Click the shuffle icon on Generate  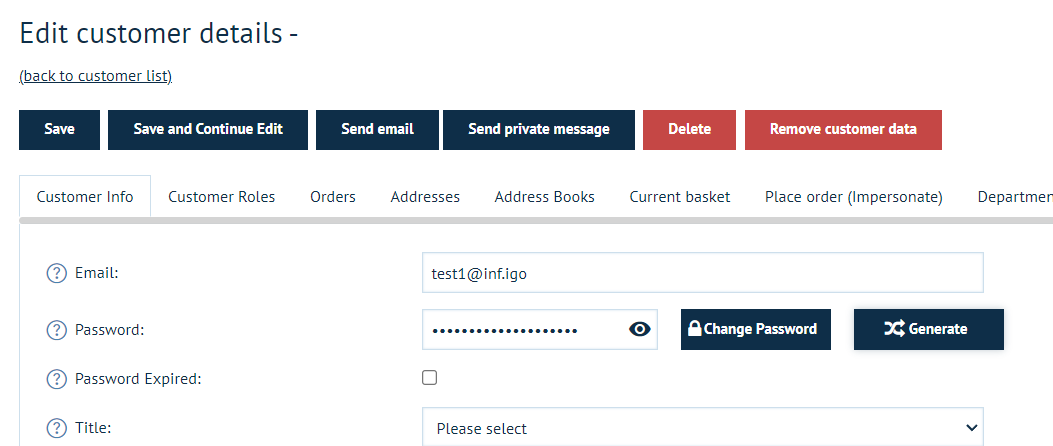click(894, 328)
